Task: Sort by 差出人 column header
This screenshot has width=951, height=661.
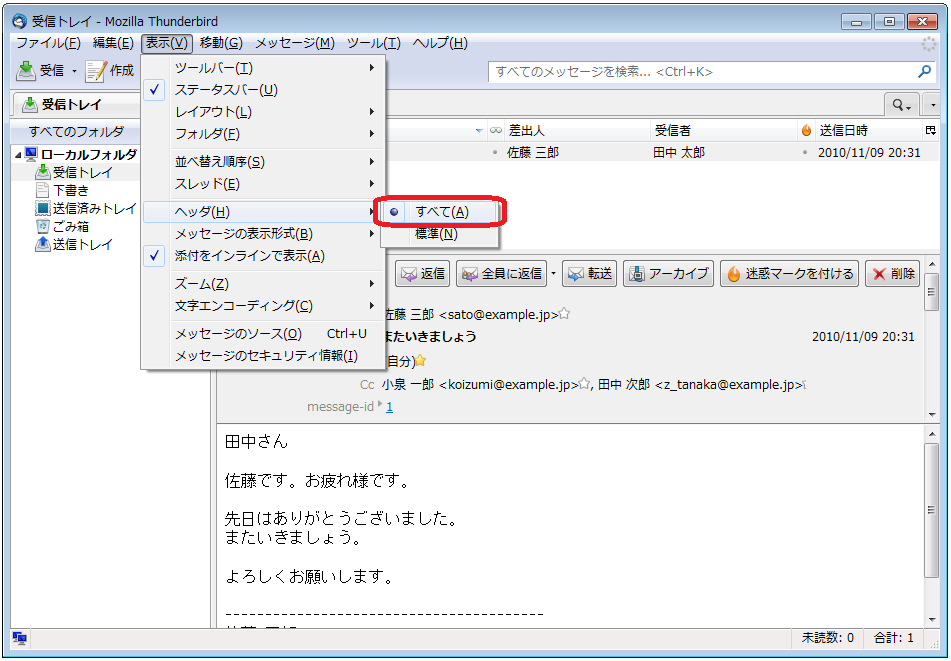Action: 576,130
